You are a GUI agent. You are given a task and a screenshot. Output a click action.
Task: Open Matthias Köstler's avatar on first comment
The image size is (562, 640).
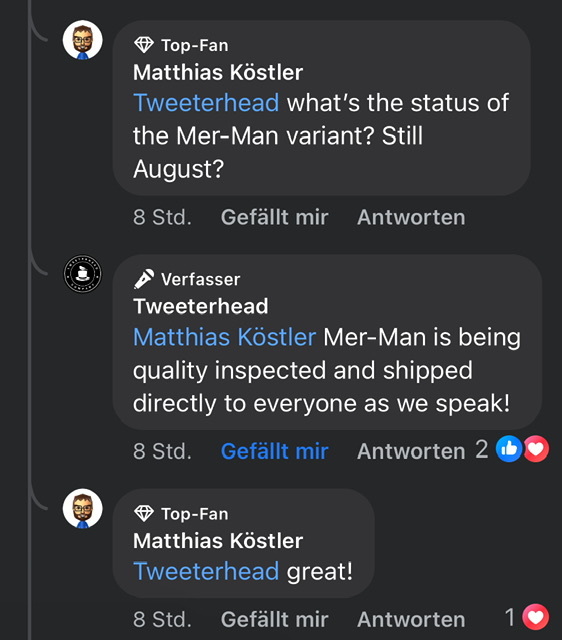click(82, 40)
